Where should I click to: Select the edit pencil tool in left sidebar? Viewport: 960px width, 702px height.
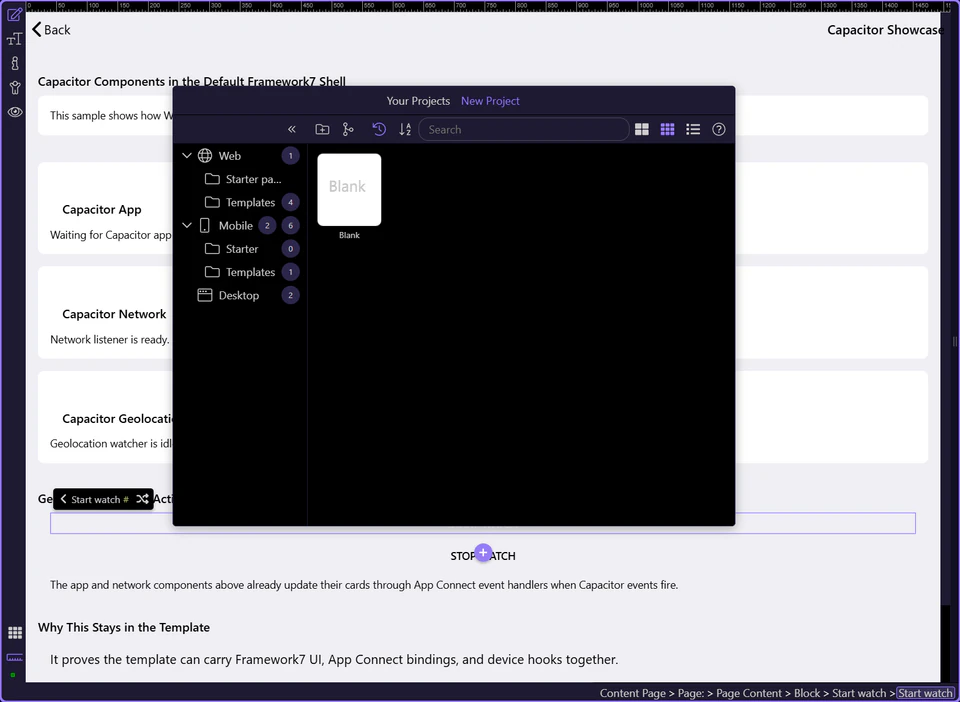coord(15,14)
